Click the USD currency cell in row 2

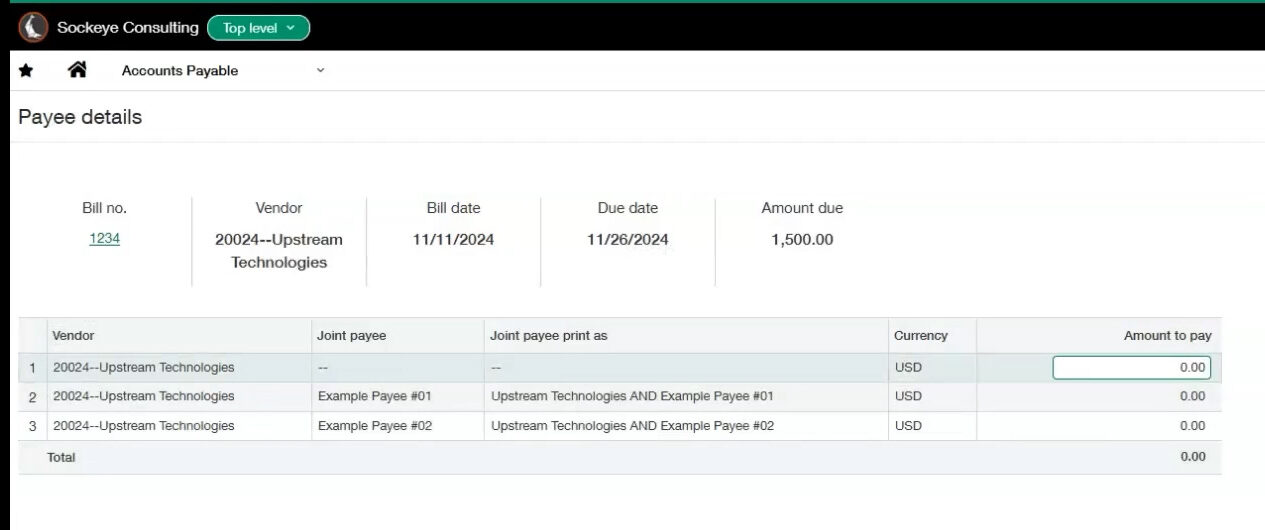pos(932,397)
